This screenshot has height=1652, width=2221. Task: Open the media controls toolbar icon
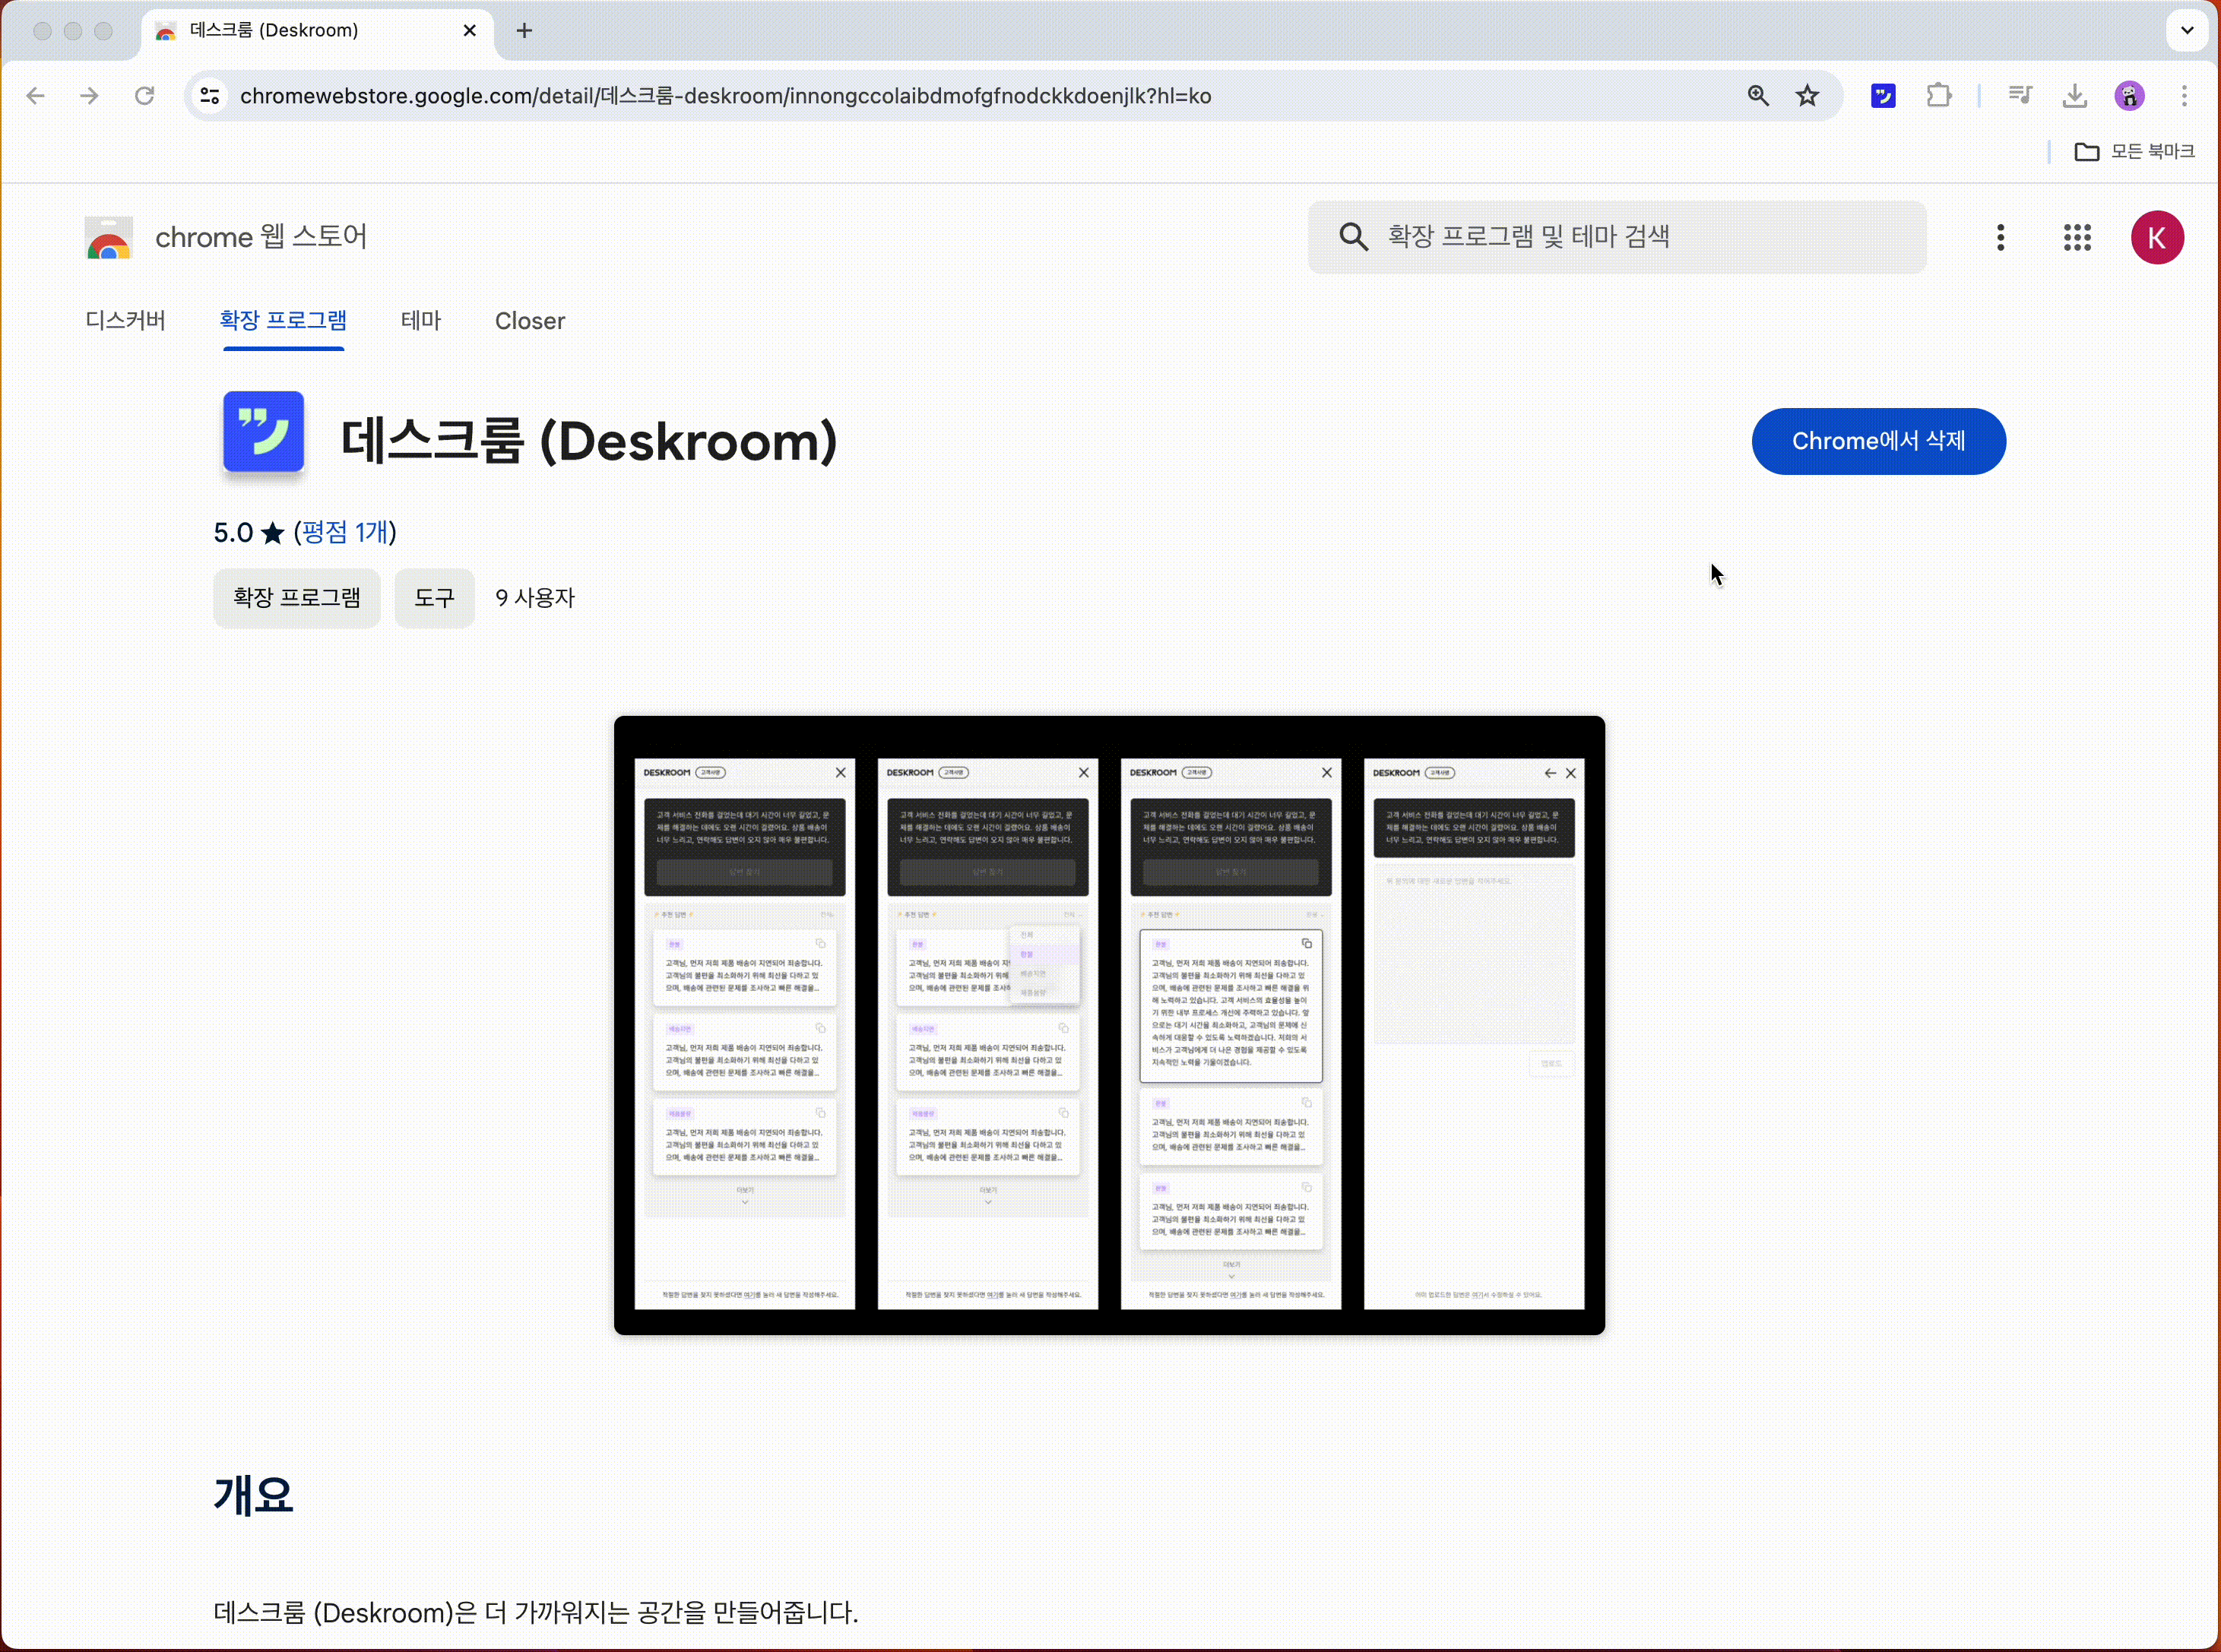pos(2020,96)
